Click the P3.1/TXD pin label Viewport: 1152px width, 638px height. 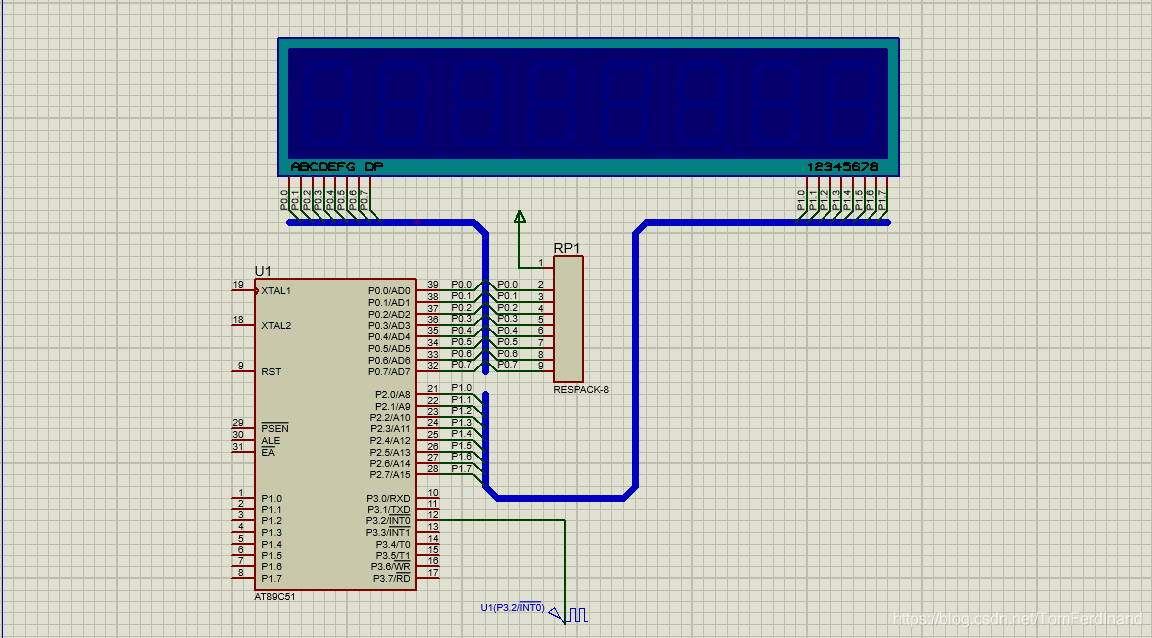tap(389, 509)
